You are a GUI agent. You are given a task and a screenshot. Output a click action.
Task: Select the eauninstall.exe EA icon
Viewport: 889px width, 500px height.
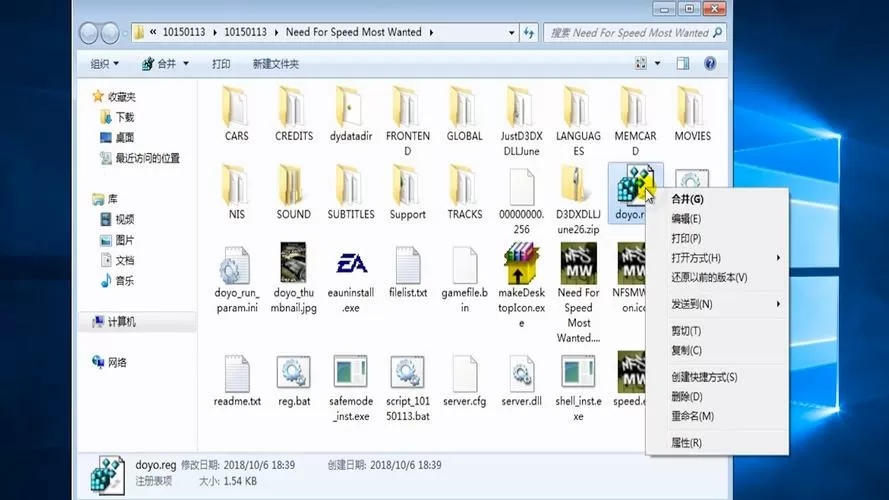click(x=351, y=264)
